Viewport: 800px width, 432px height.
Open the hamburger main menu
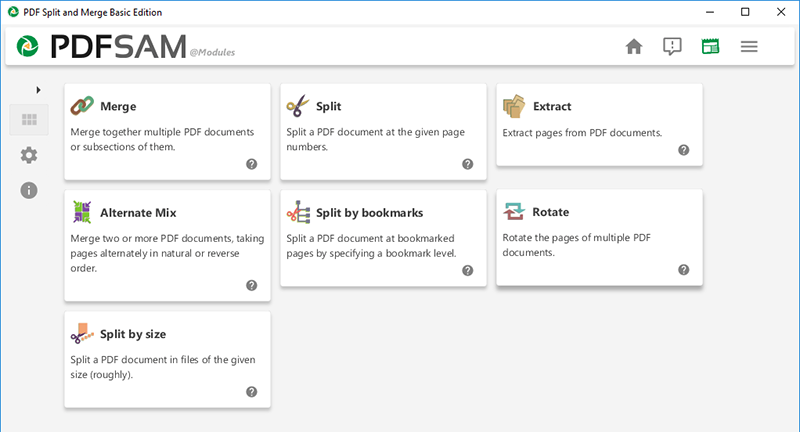coord(749,46)
